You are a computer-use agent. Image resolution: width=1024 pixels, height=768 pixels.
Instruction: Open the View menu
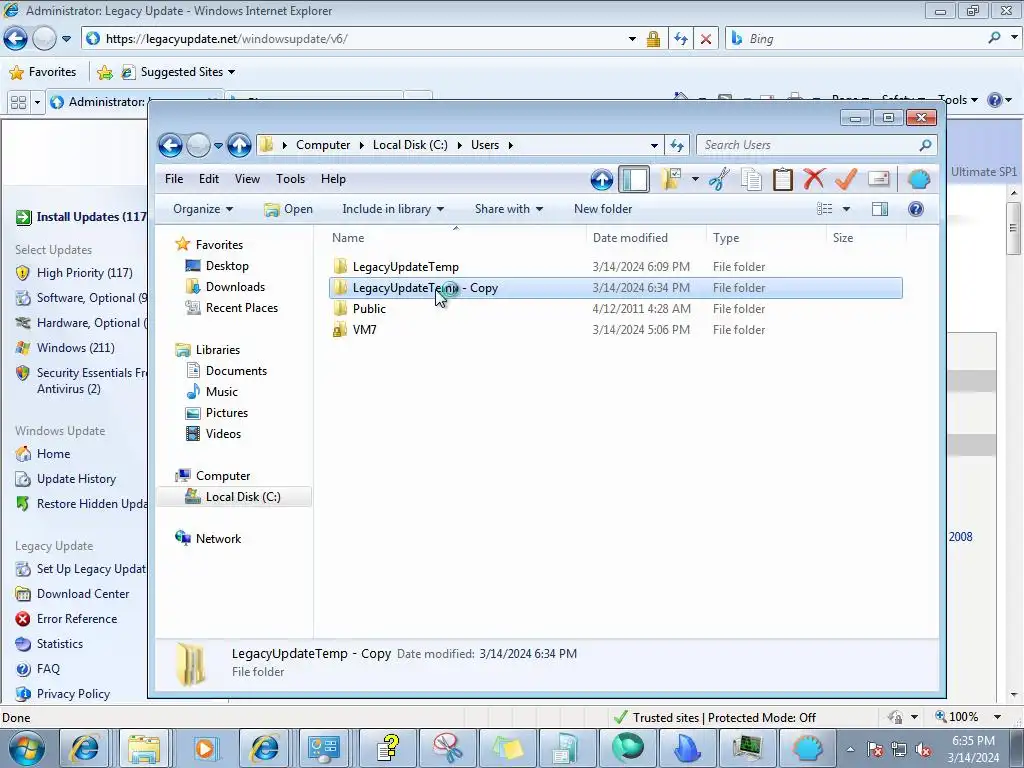click(x=247, y=179)
